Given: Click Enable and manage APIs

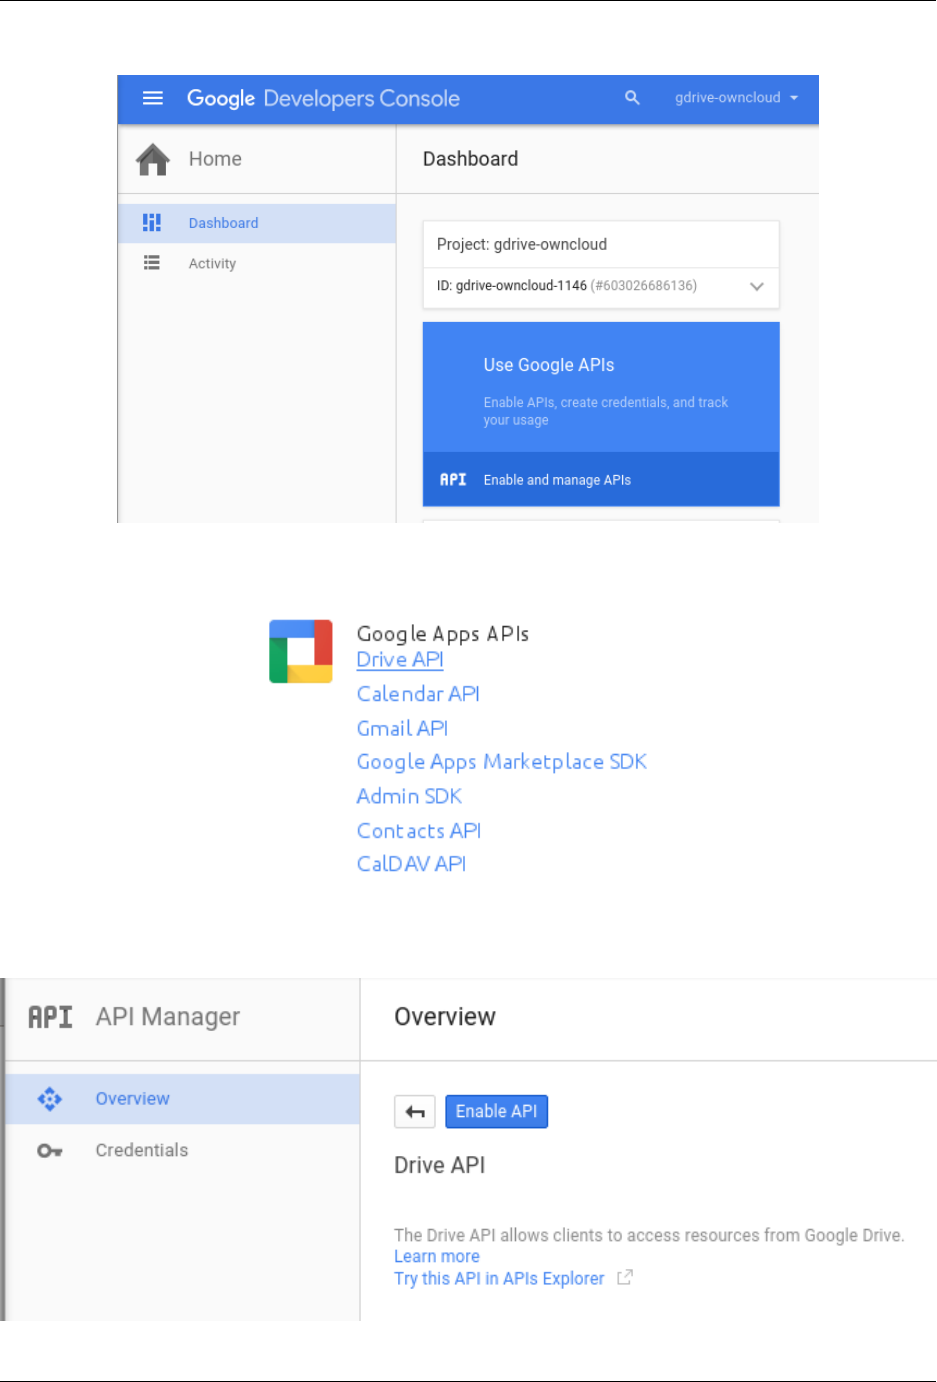Looking at the screenshot, I should [x=557, y=480].
